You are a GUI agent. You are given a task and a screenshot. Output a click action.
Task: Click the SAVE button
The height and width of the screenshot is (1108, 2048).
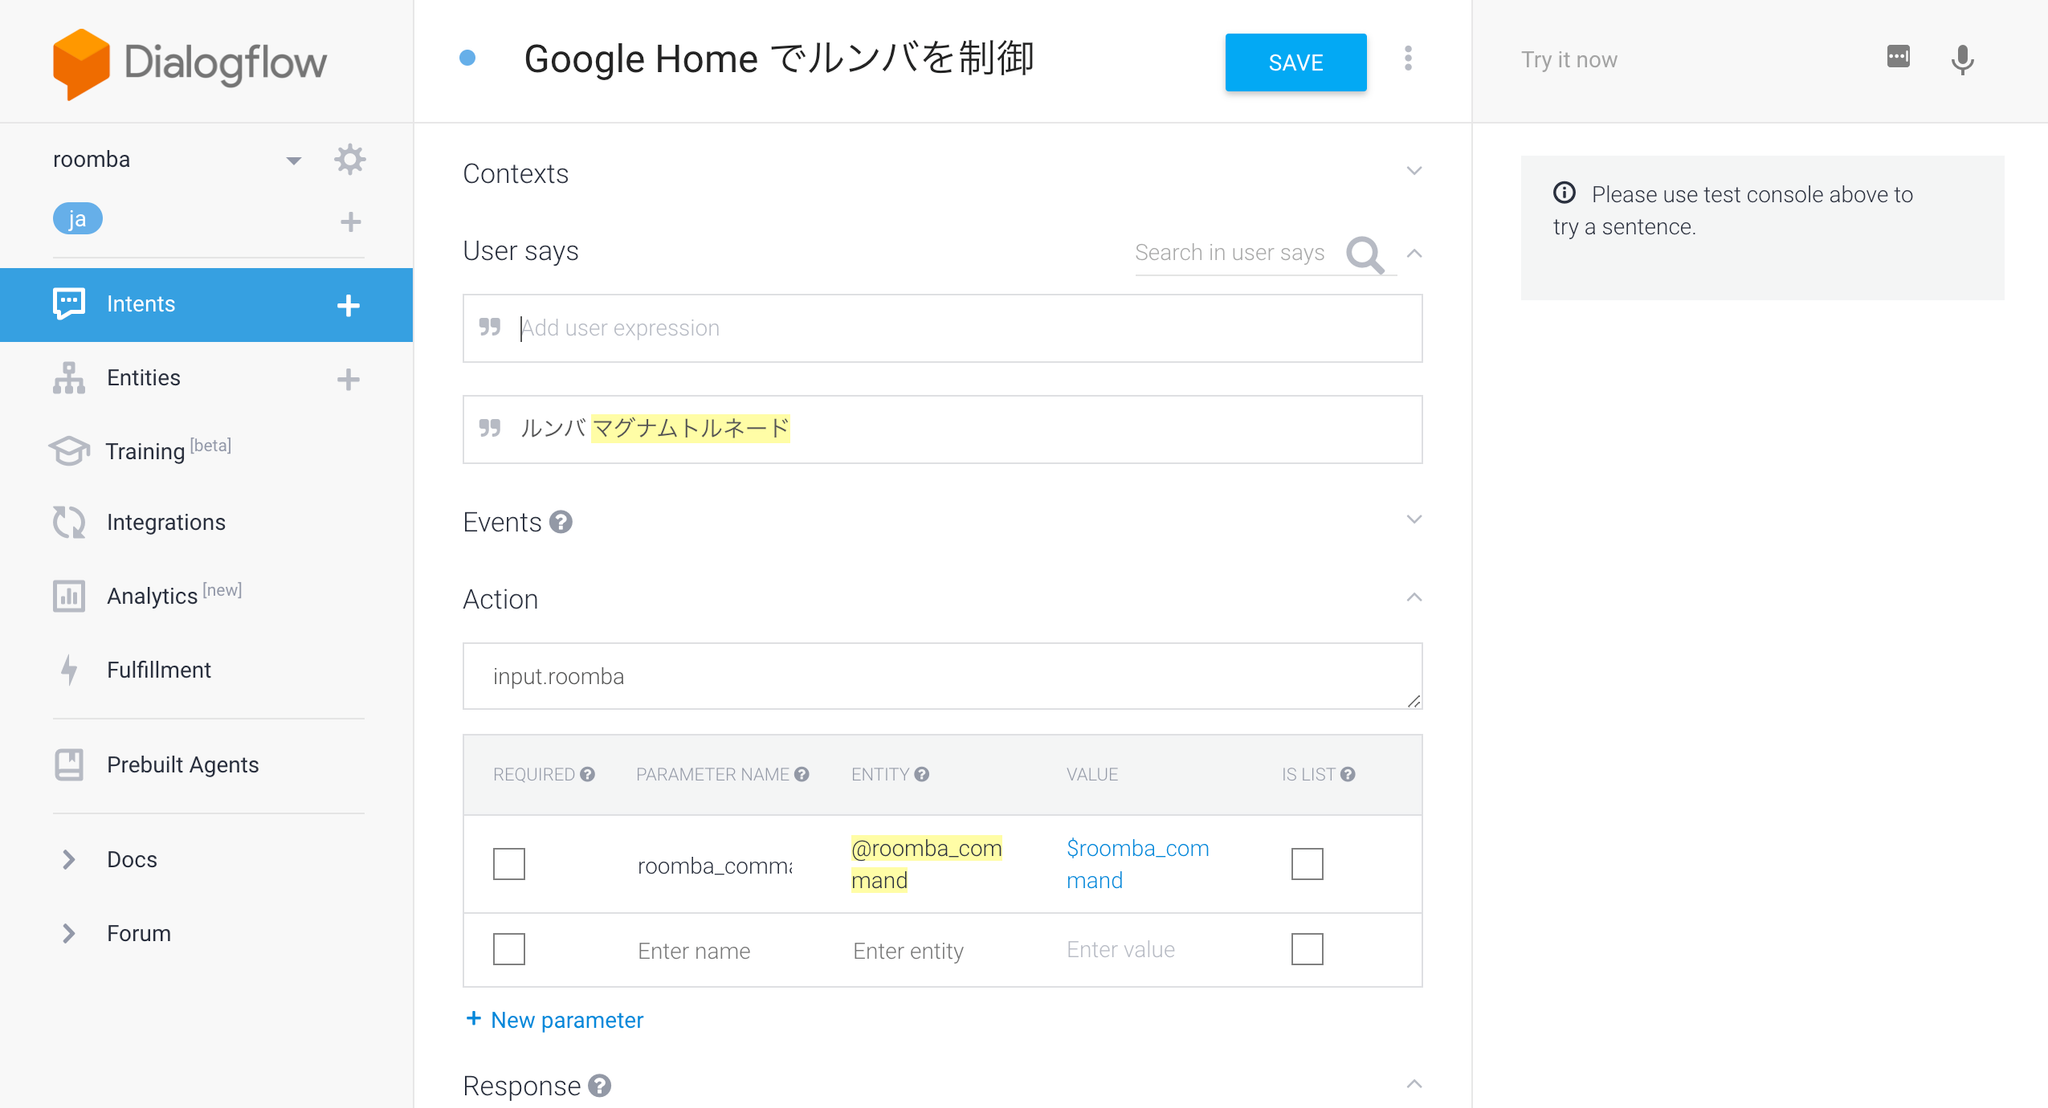[1295, 62]
